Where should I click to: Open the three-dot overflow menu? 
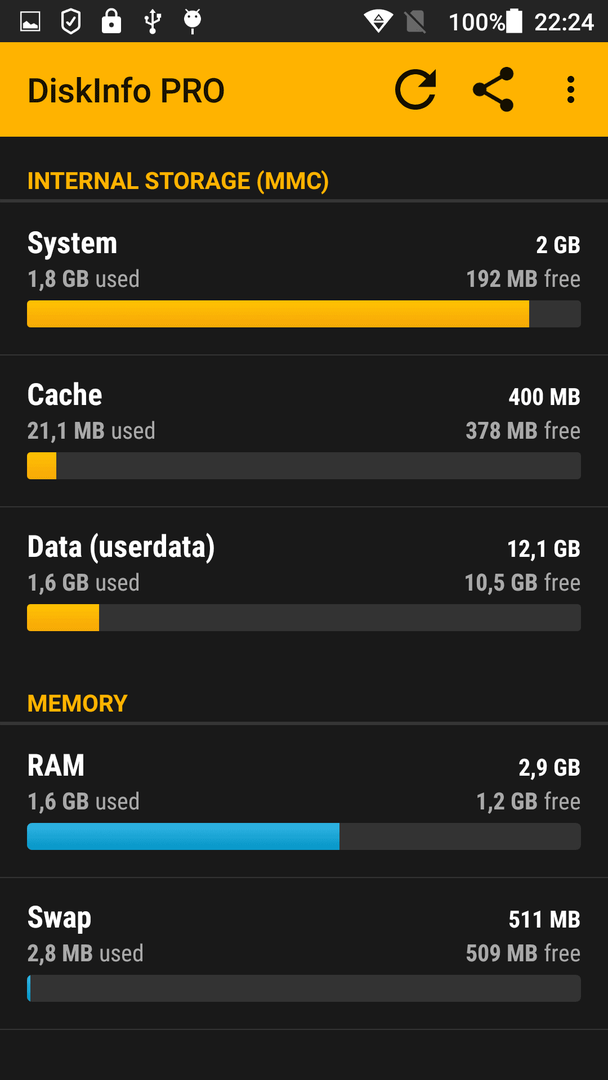pos(570,90)
